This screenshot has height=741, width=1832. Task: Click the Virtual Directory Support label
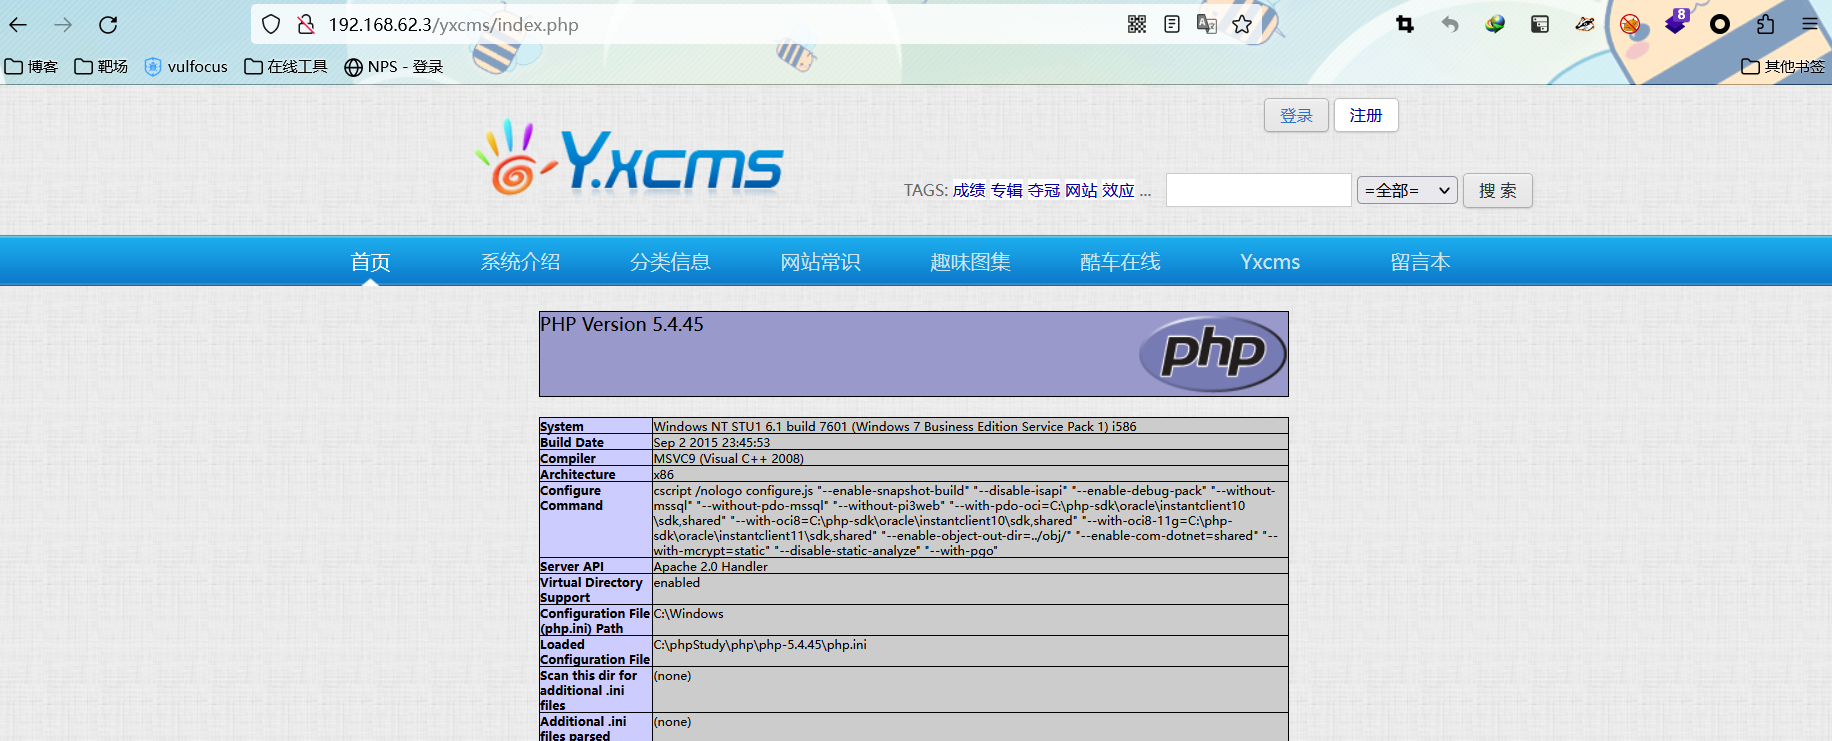(x=591, y=590)
